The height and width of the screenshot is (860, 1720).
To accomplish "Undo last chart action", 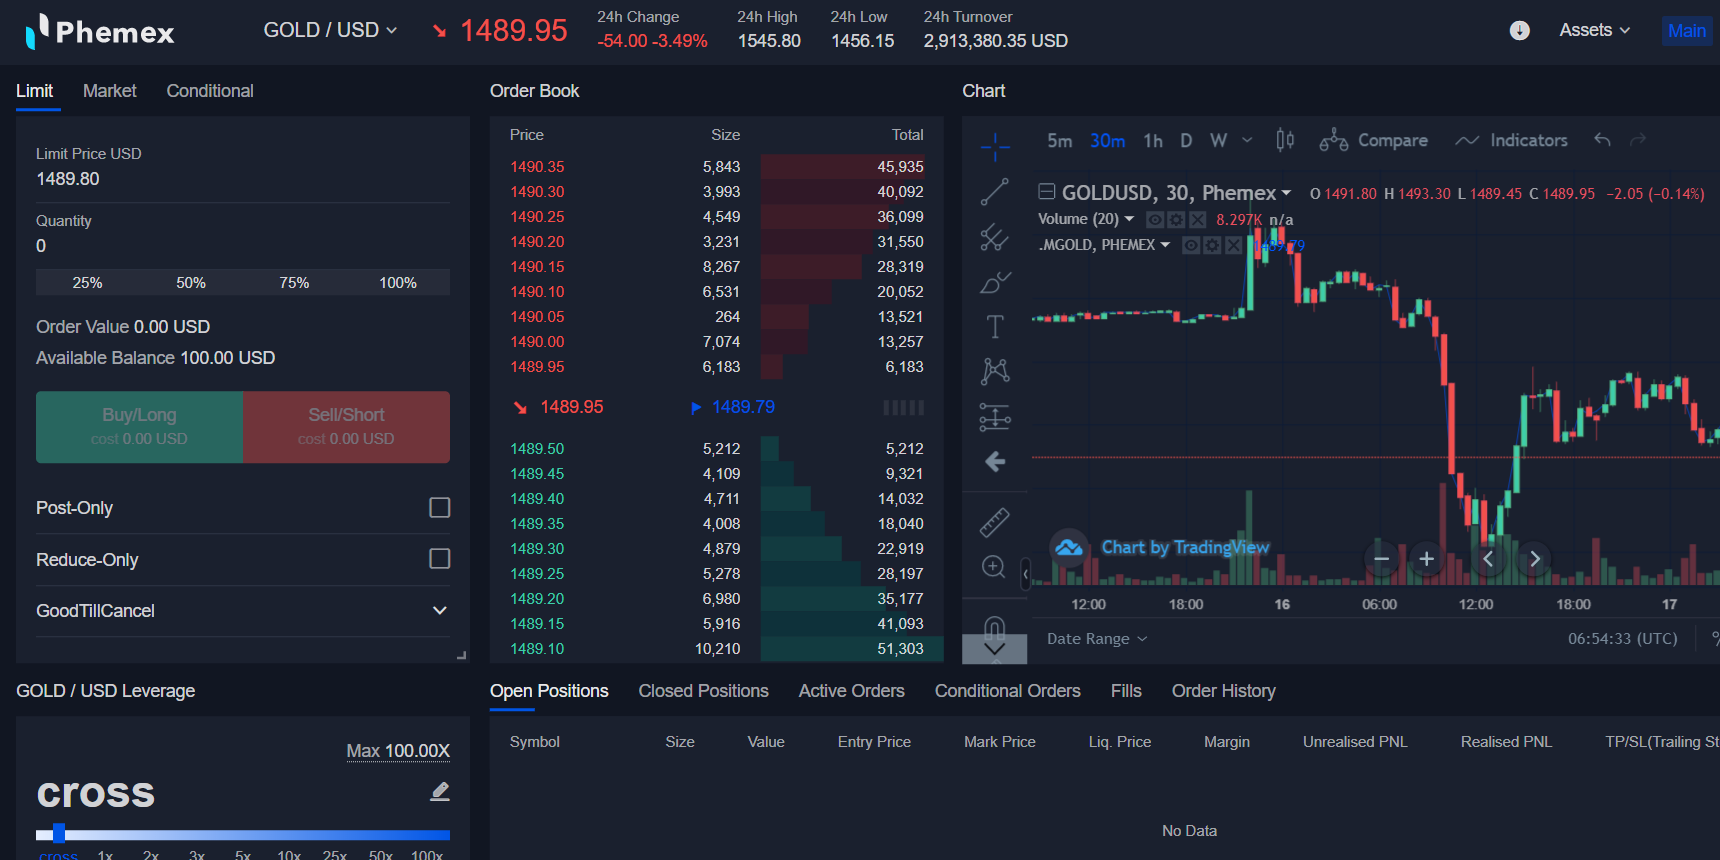I will click(1602, 140).
